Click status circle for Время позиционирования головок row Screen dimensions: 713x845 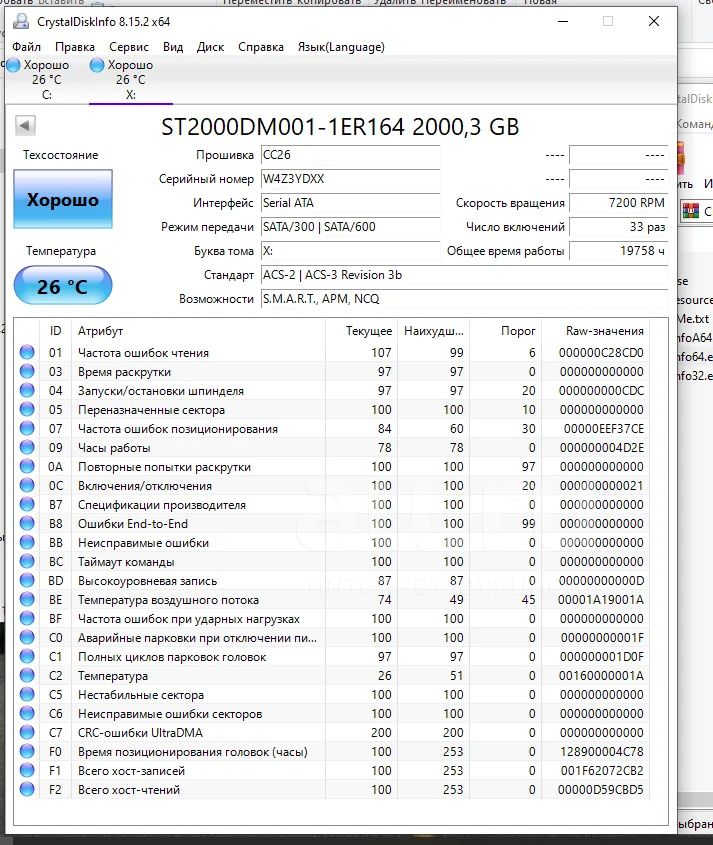tap(27, 751)
